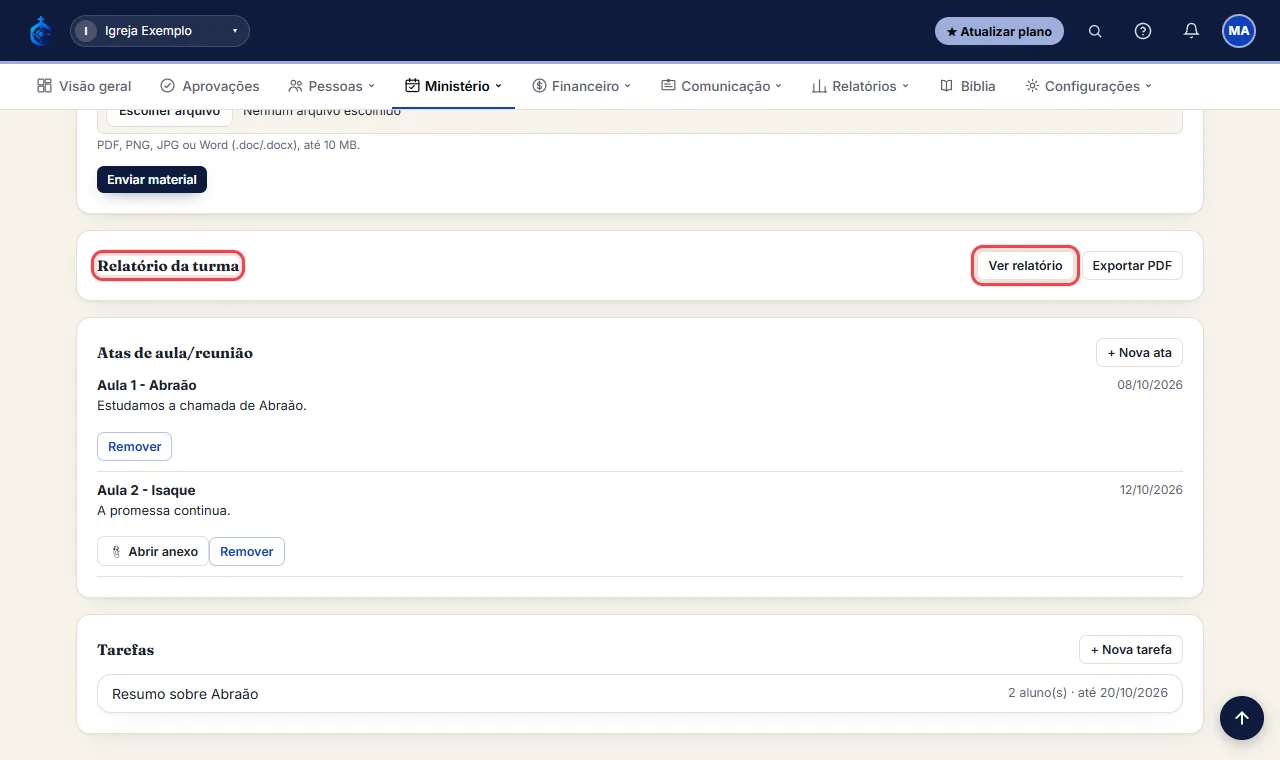This screenshot has width=1280, height=760.
Task: Click the Comunicação message icon
Action: pyautogui.click(x=668, y=86)
